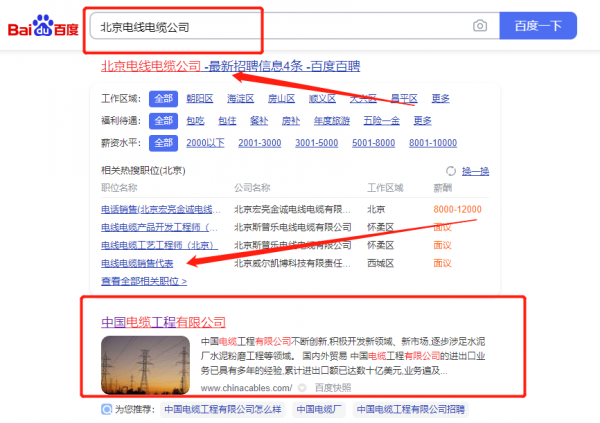600x423 pixels.
Task: Filter salary by 3001-5000
Action: pyautogui.click(x=319, y=143)
